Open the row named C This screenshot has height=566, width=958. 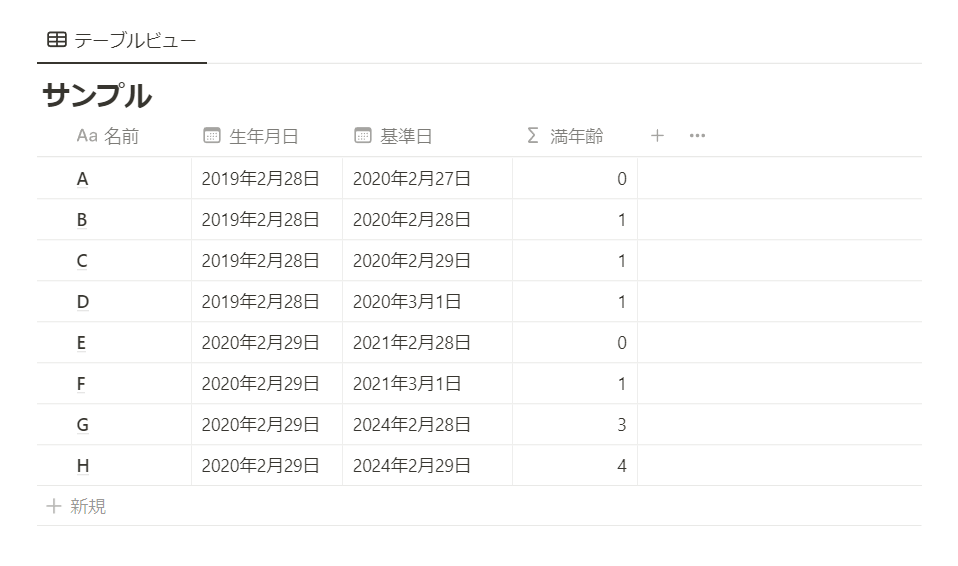[82, 260]
